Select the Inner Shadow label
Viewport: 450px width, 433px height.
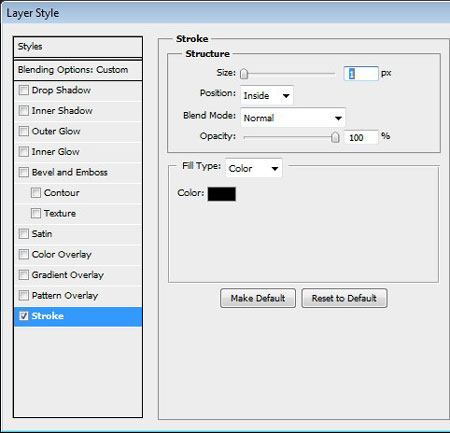point(62,110)
